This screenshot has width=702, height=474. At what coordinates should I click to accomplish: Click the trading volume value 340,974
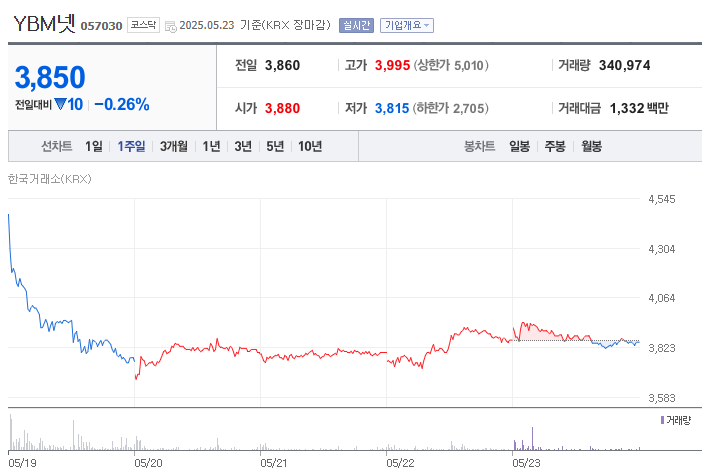coord(625,65)
